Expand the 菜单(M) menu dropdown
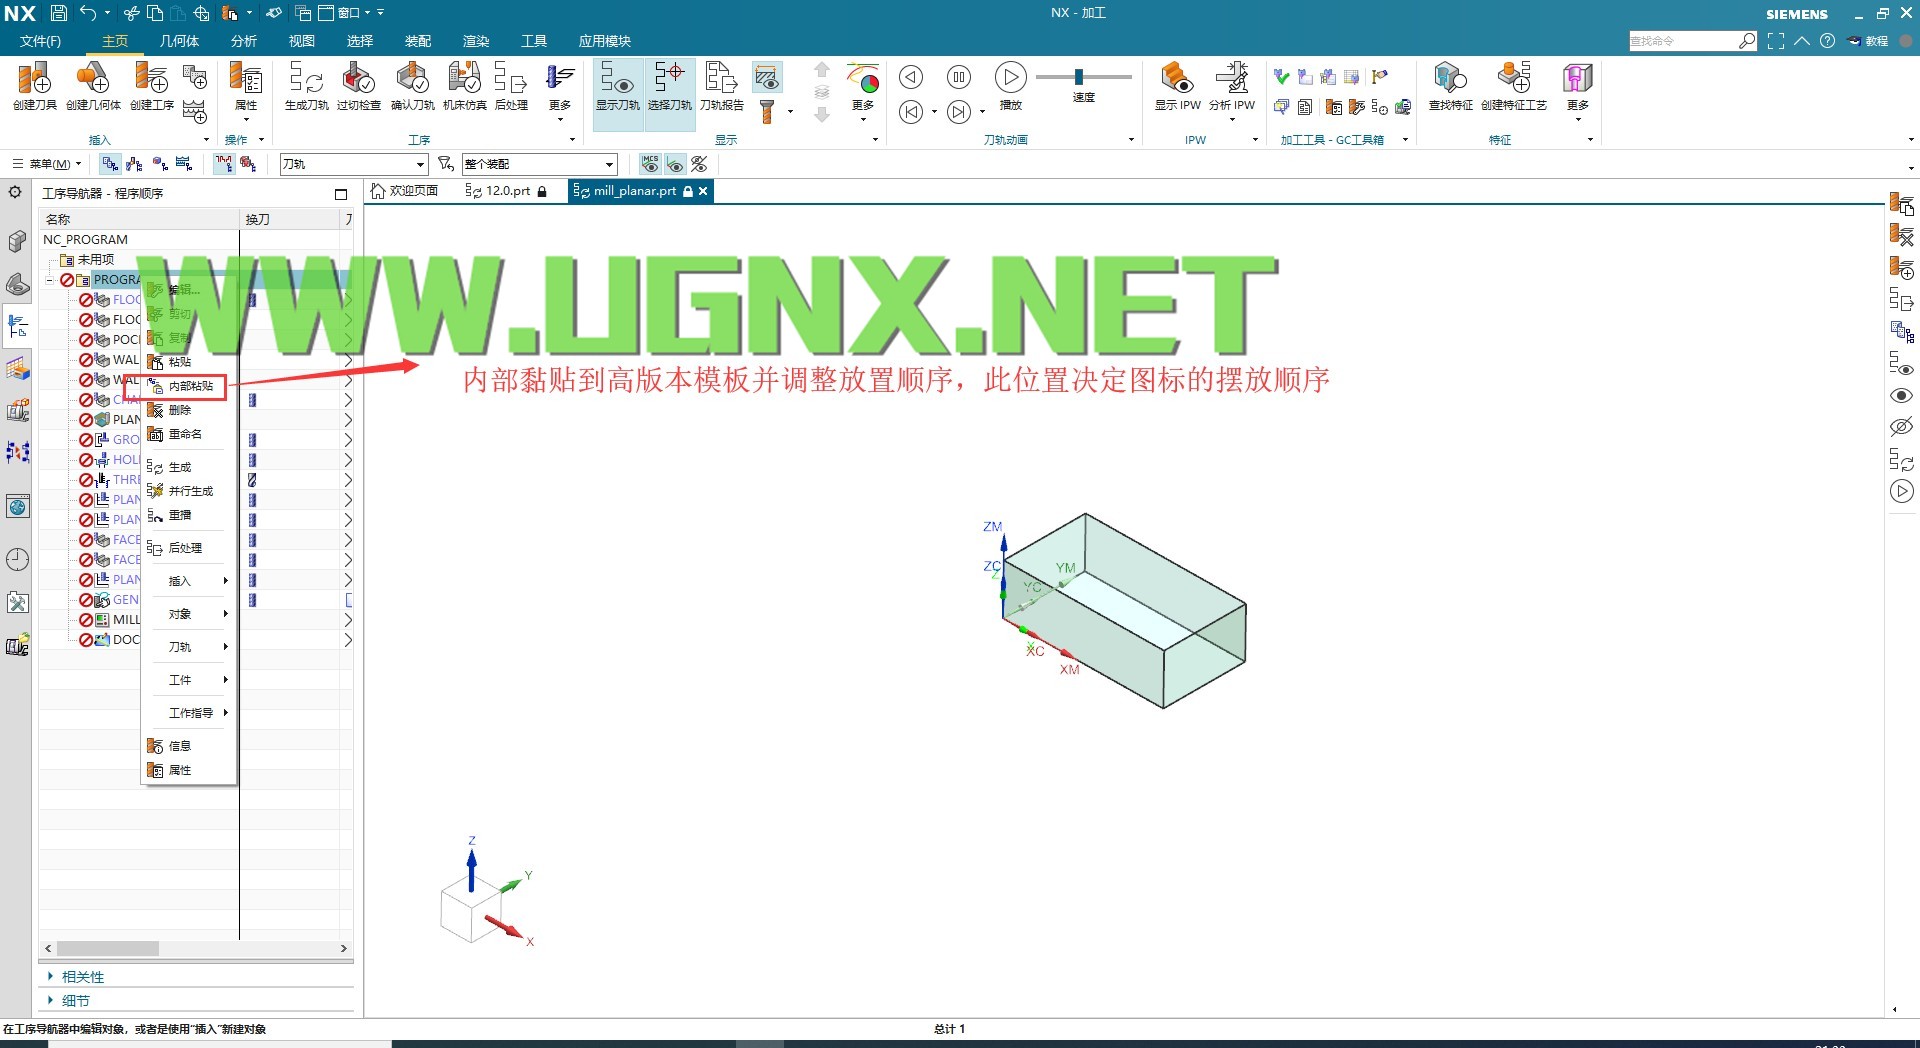1920x1048 pixels. (x=47, y=164)
